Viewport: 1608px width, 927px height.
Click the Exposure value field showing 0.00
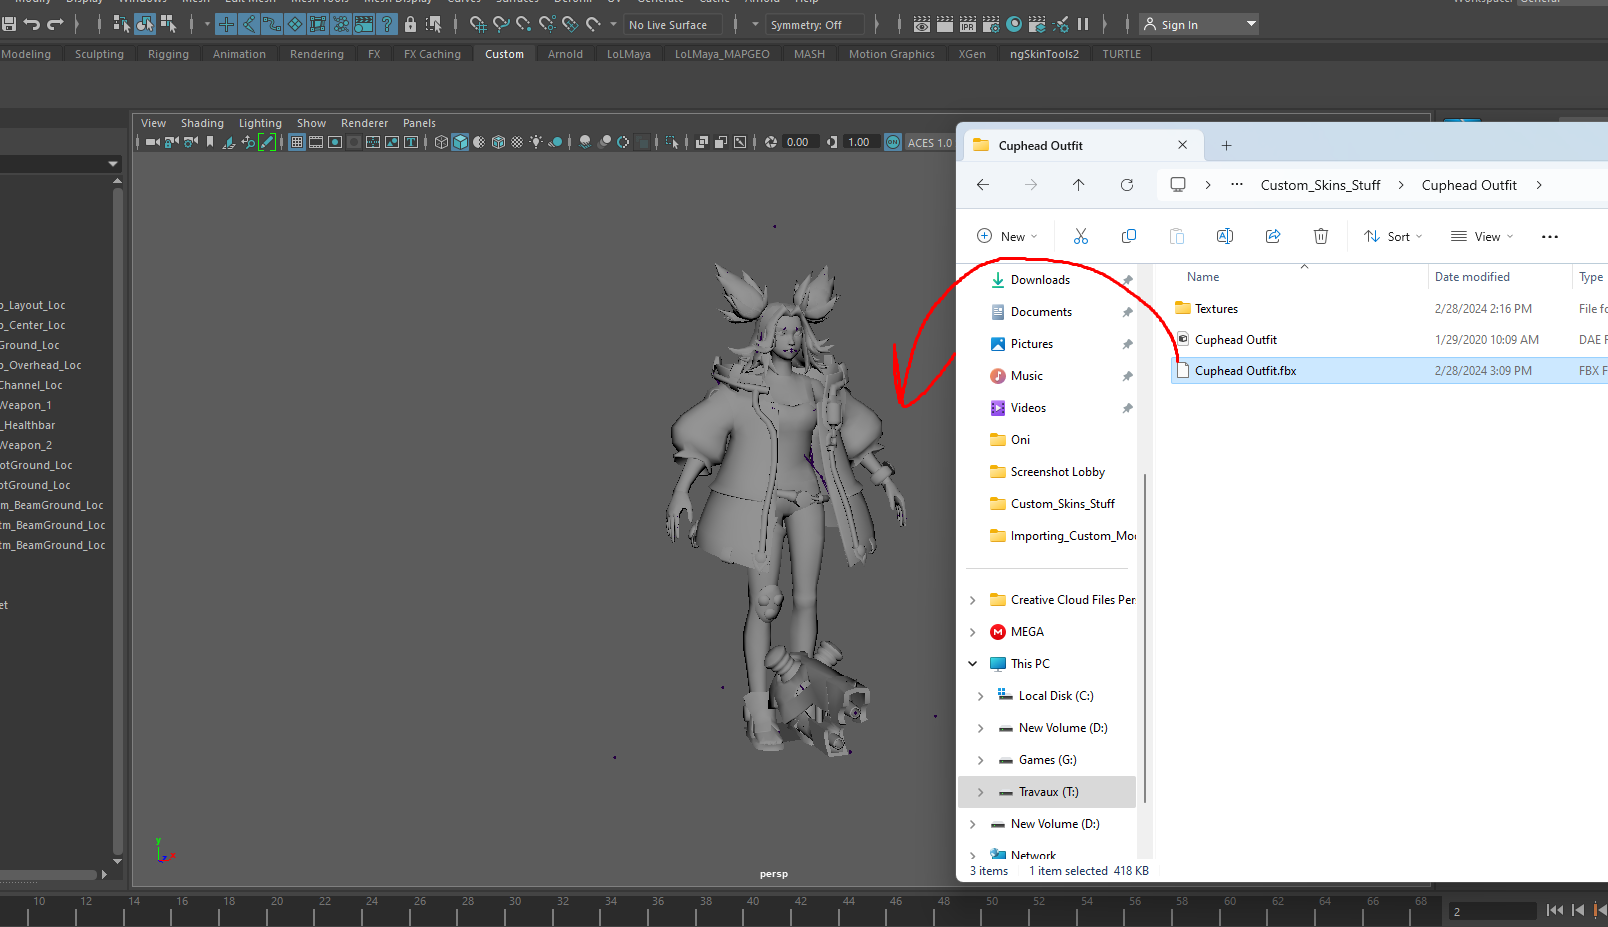(800, 142)
